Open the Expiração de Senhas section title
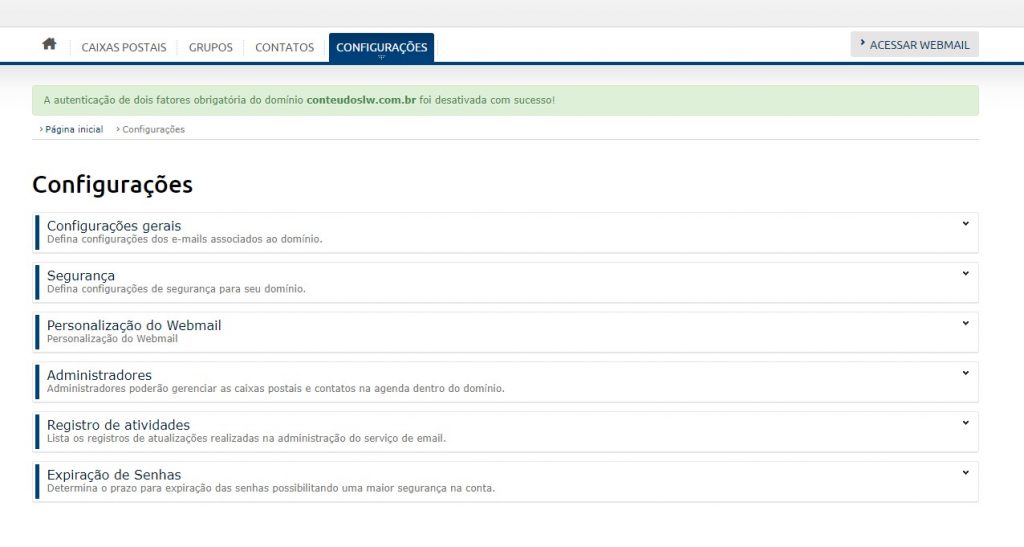 (x=114, y=475)
